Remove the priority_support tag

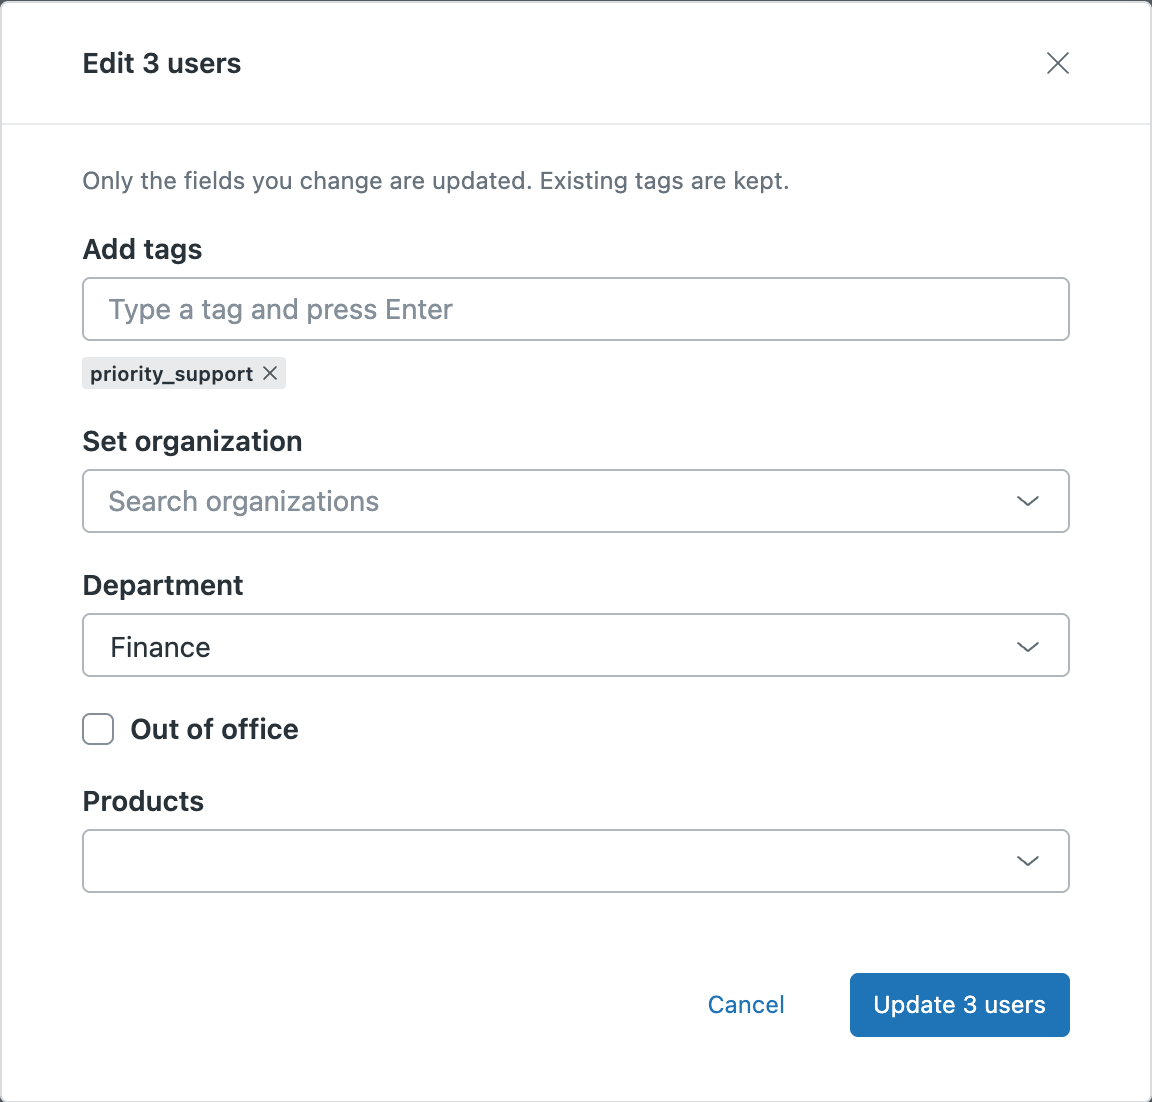coord(270,373)
